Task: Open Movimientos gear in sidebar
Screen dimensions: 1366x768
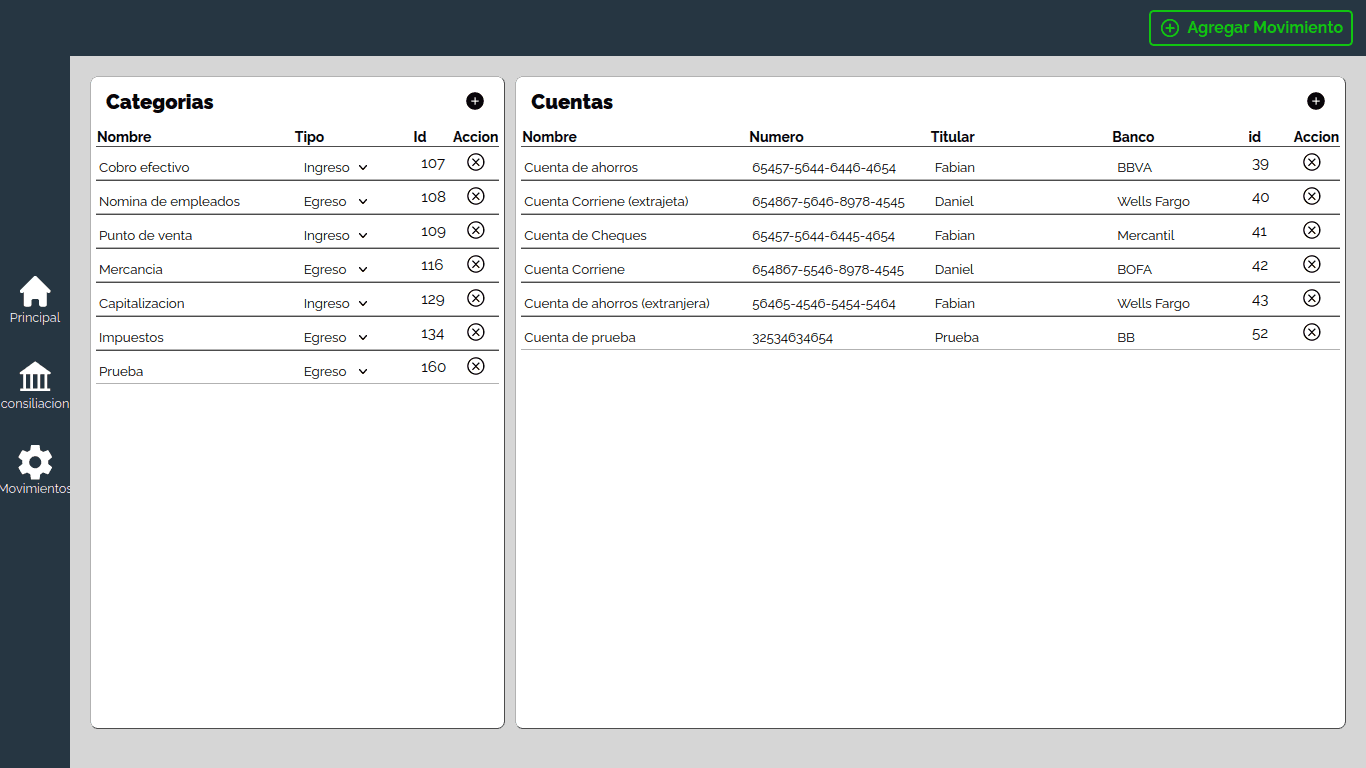Action: pyautogui.click(x=35, y=471)
